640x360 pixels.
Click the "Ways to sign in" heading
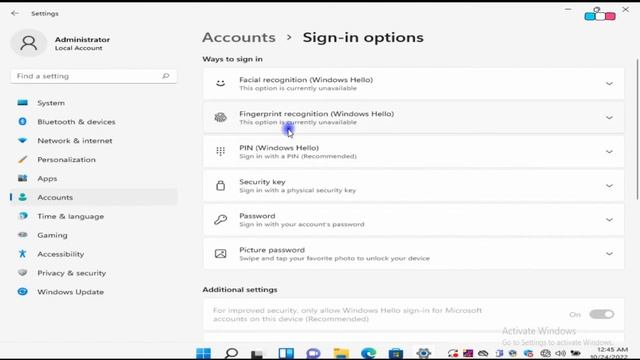[x=232, y=59]
